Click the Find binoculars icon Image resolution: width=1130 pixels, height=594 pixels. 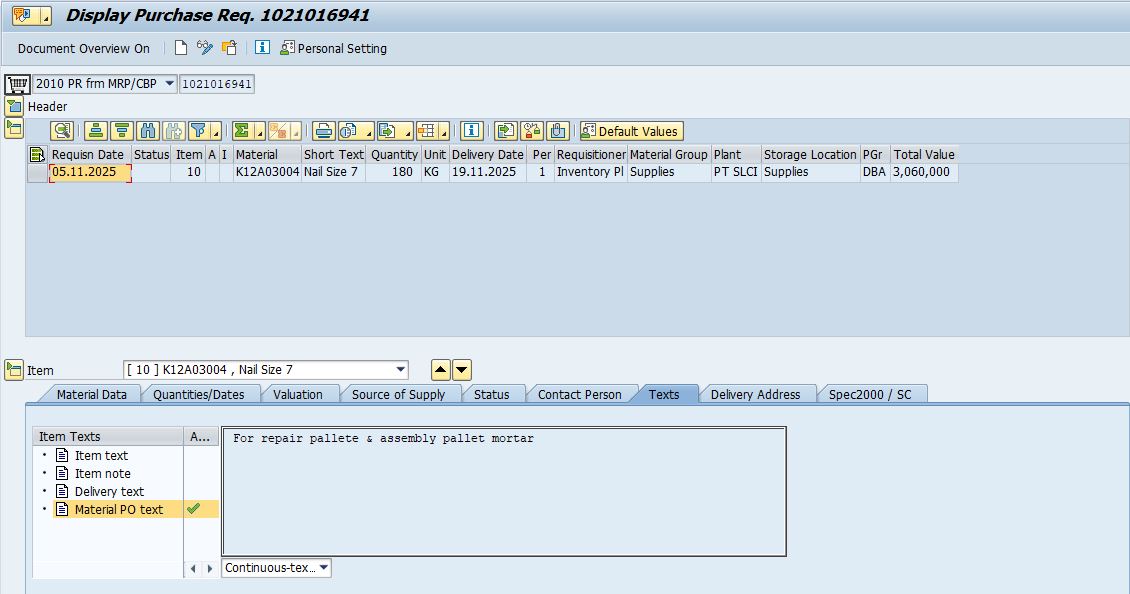click(x=148, y=131)
